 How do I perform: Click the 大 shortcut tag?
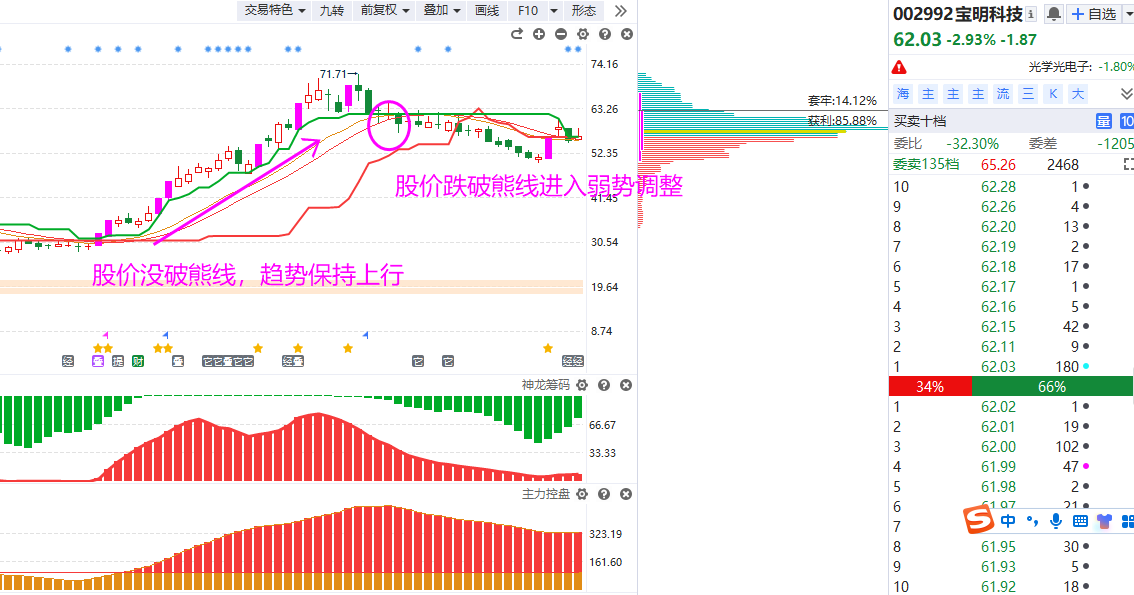pos(1078,94)
